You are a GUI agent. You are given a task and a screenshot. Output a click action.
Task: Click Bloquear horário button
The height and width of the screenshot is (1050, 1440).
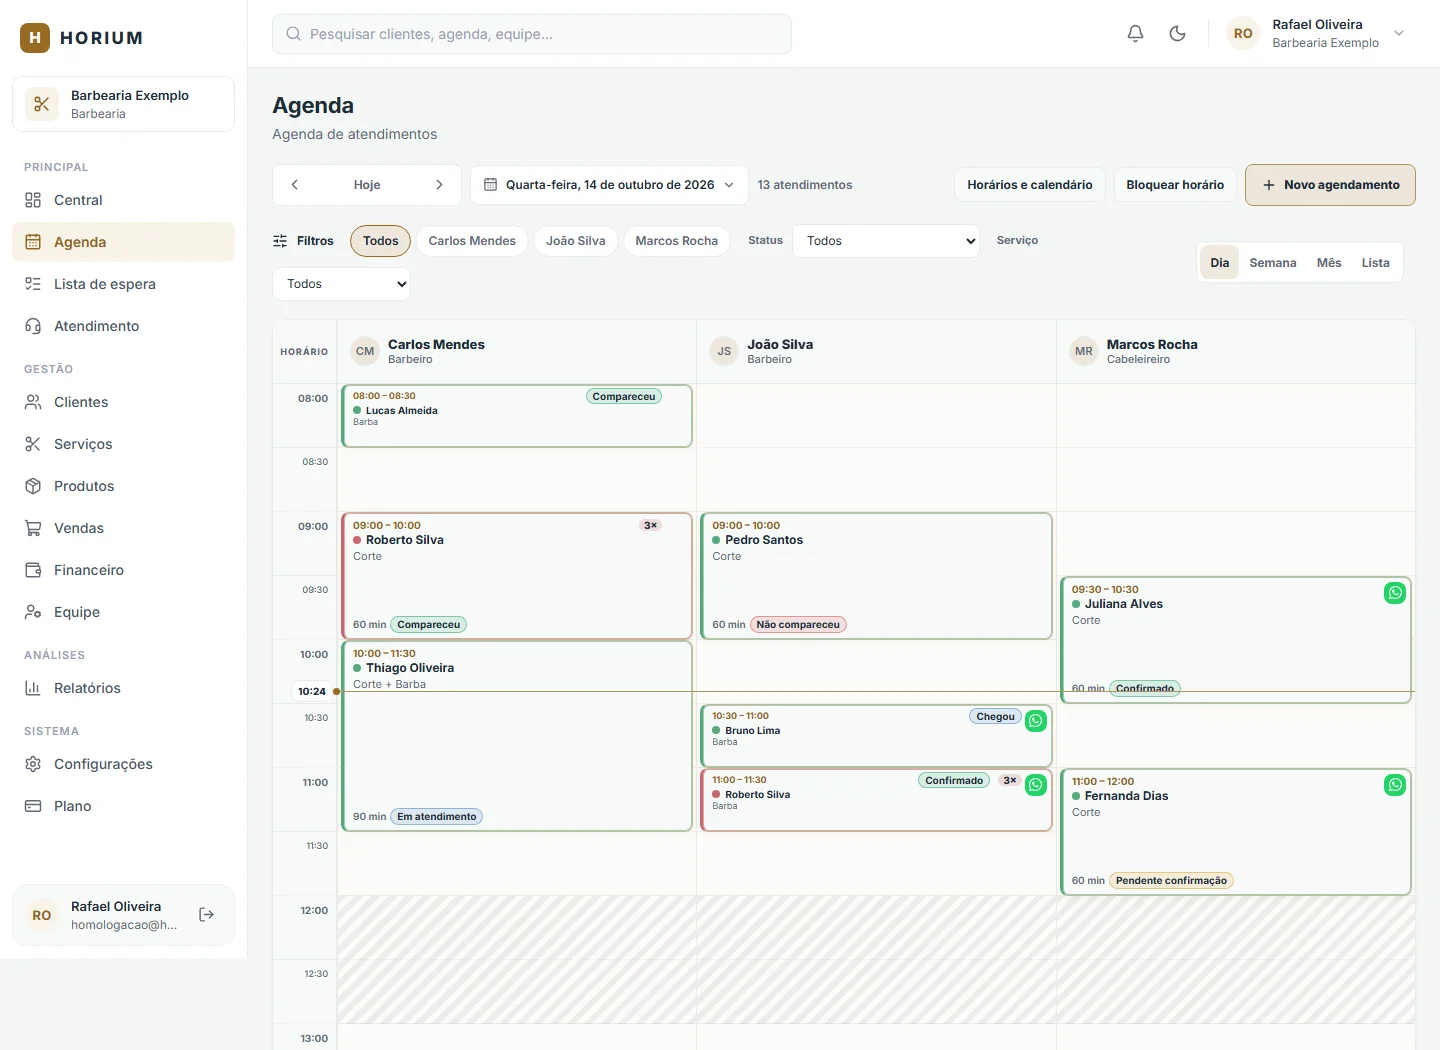point(1175,185)
